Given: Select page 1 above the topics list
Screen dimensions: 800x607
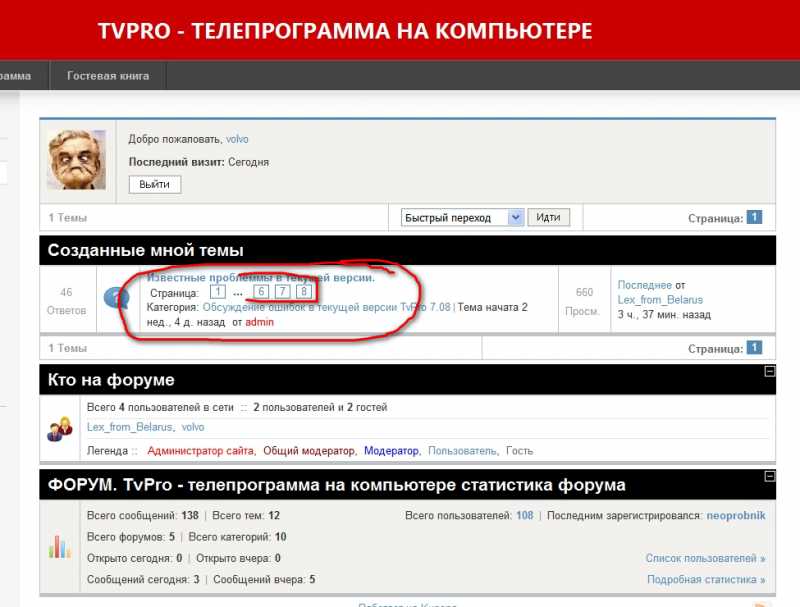Looking at the screenshot, I should tap(754, 217).
